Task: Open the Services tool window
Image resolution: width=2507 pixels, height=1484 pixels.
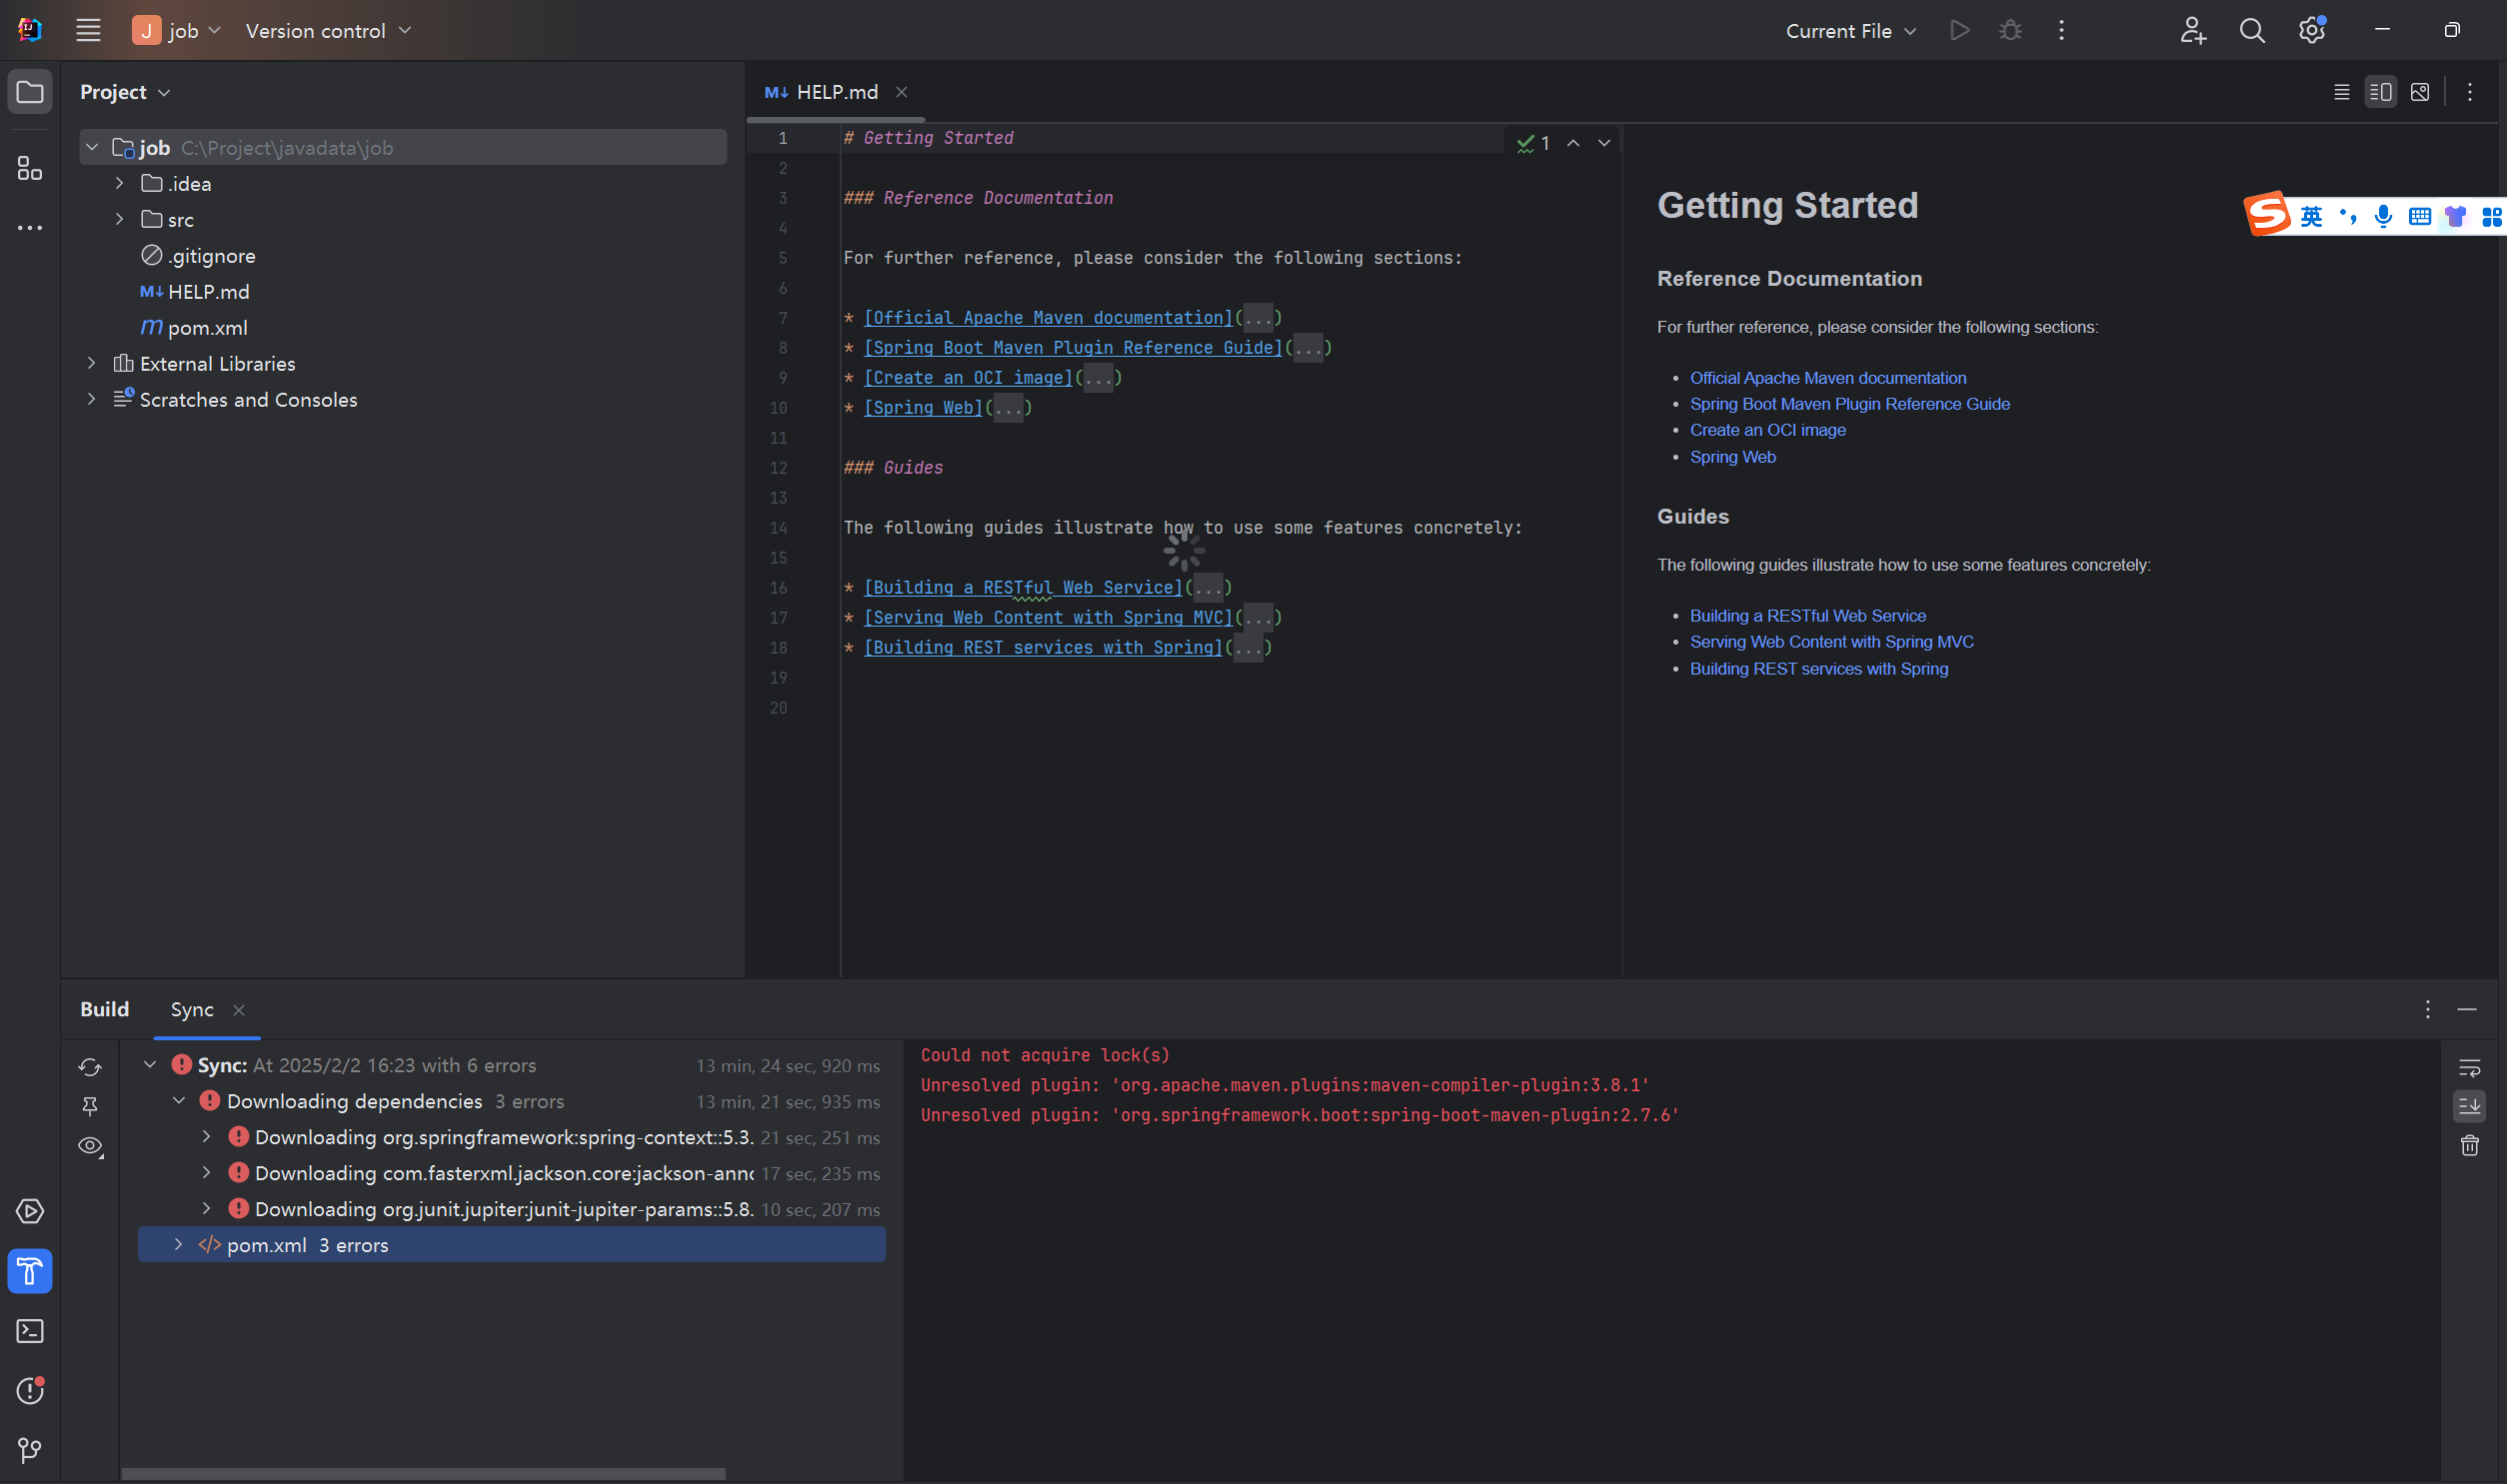Action: click(30, 1211)
